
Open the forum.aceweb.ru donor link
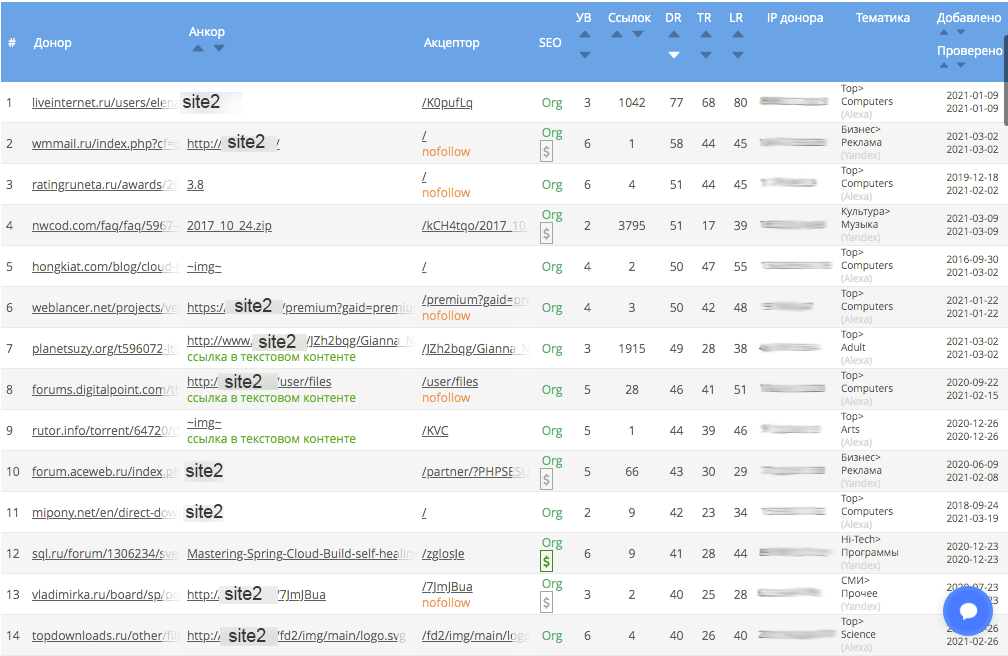105,472
